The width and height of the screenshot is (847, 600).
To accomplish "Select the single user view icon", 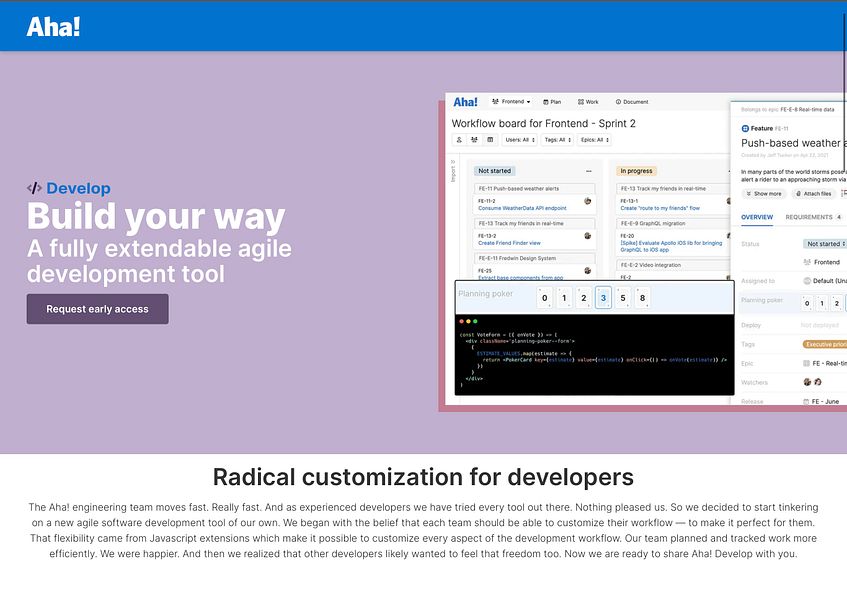I will point(459,140).
